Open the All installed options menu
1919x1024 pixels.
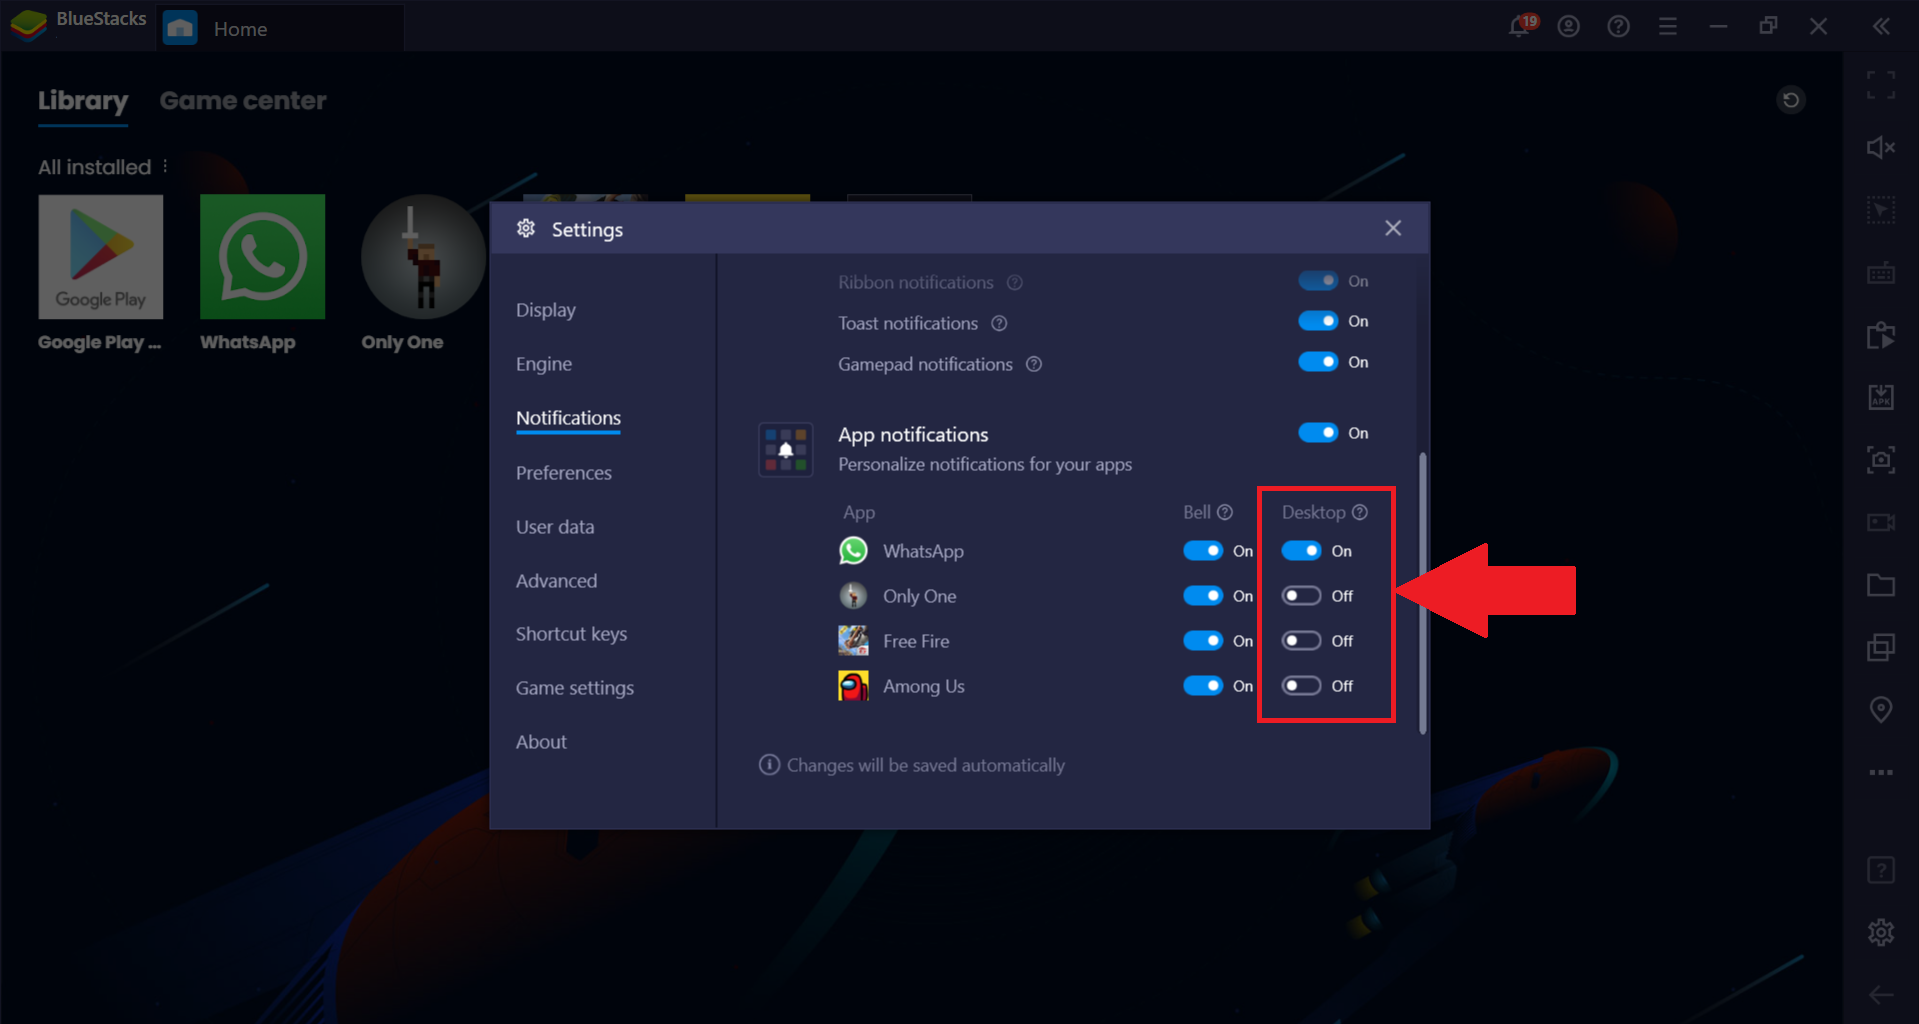pos(165,166)
